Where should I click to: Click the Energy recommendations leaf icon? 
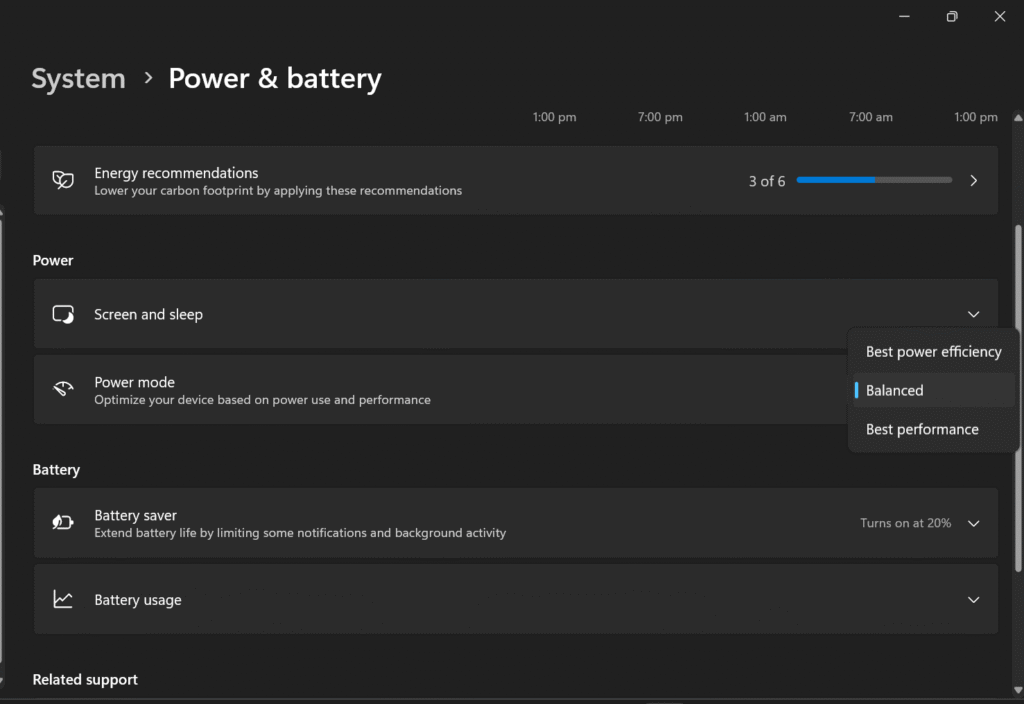[x=63, y=181]
